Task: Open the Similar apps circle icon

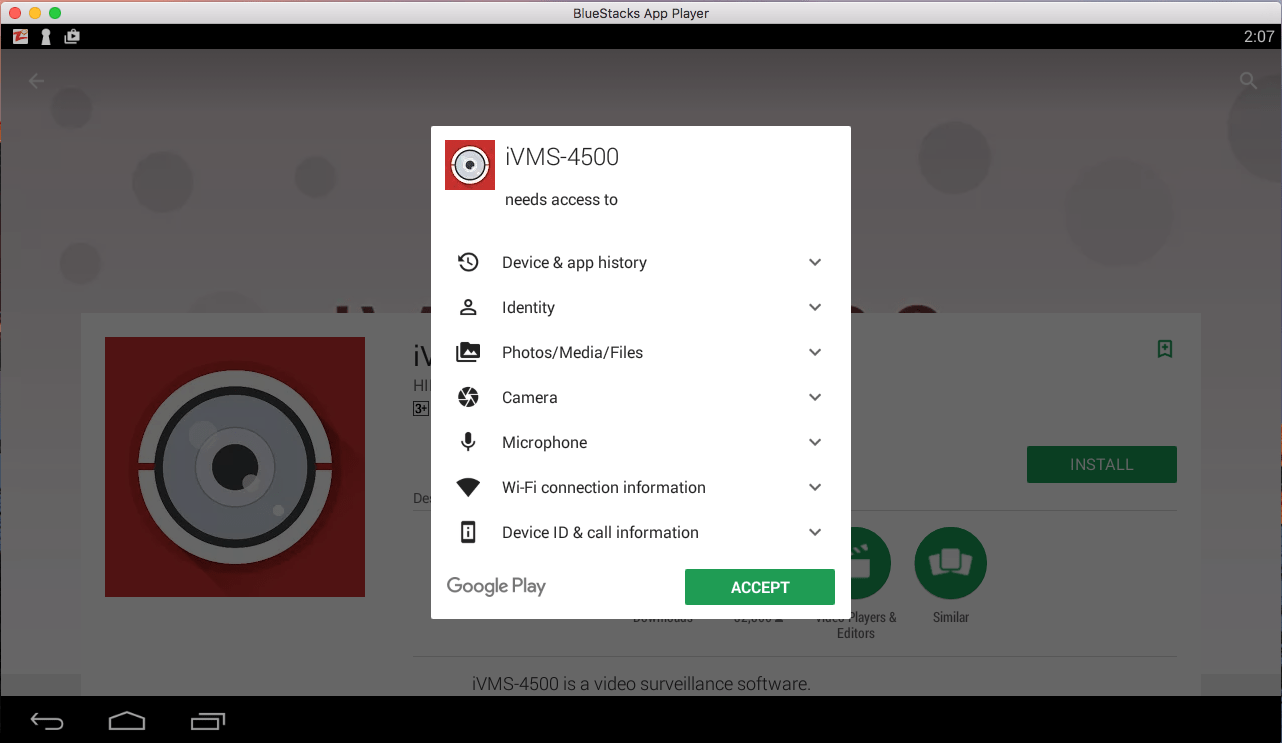Action: (951, 563)
